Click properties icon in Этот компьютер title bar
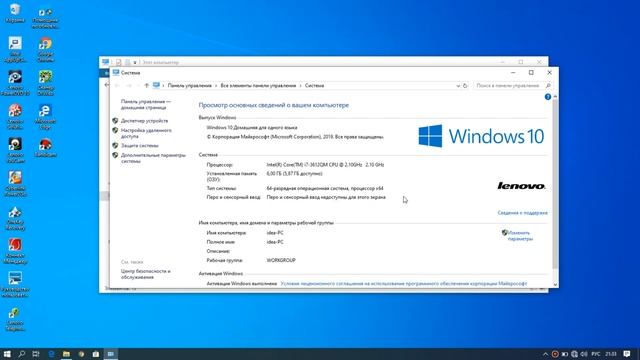This screenshot has width=640, height=360. [119, 62]
